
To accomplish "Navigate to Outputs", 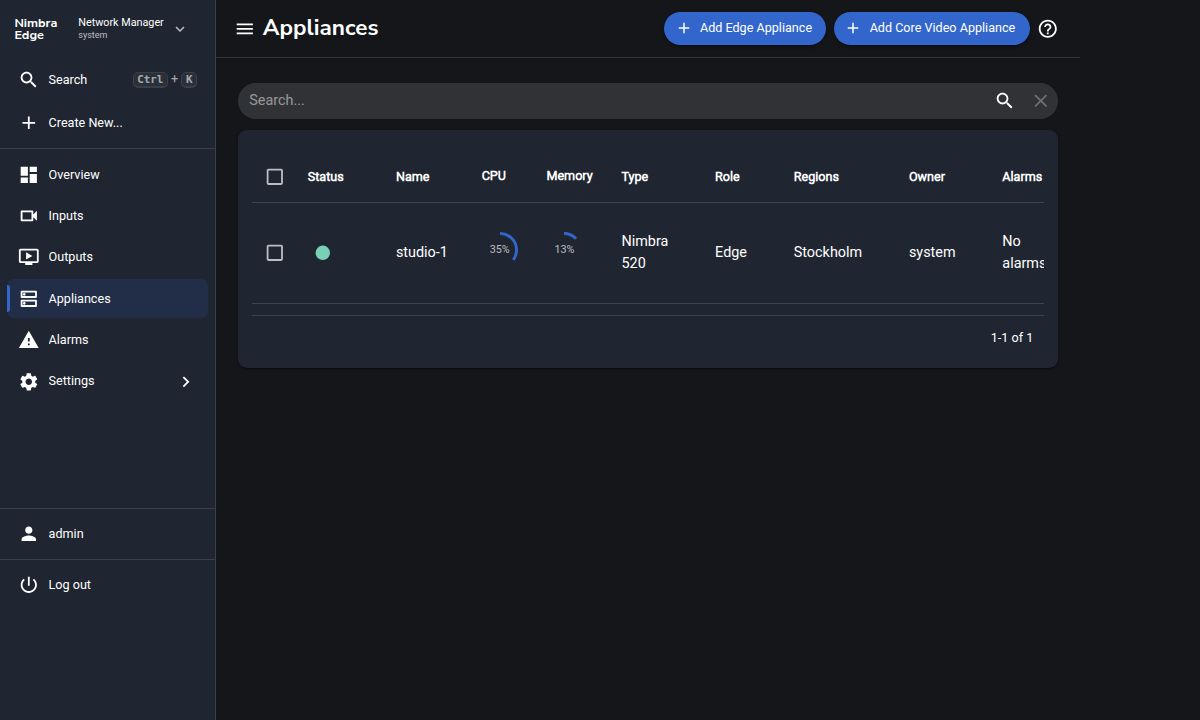I will [108, 257].
